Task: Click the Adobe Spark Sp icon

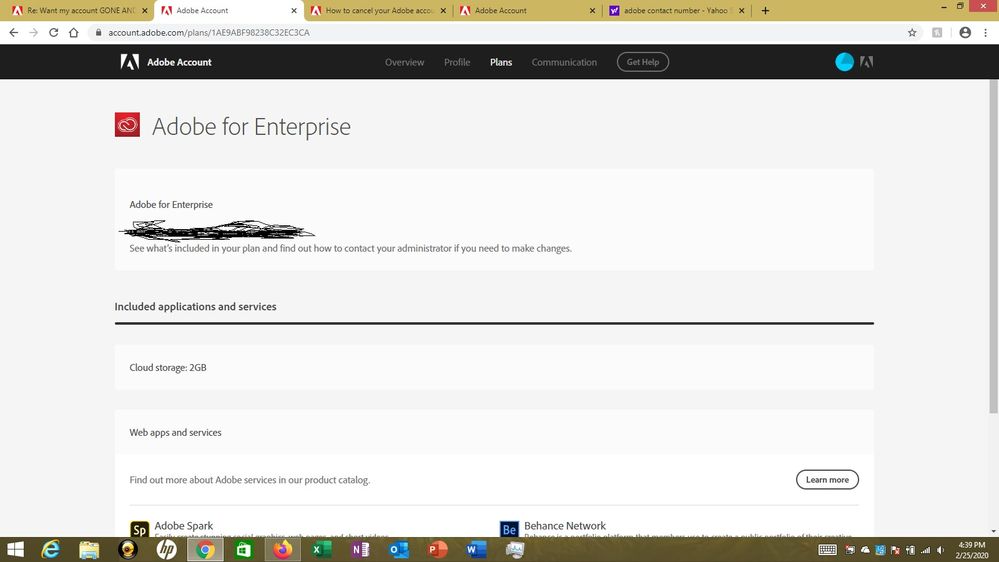Action: (x=139, y=529)
